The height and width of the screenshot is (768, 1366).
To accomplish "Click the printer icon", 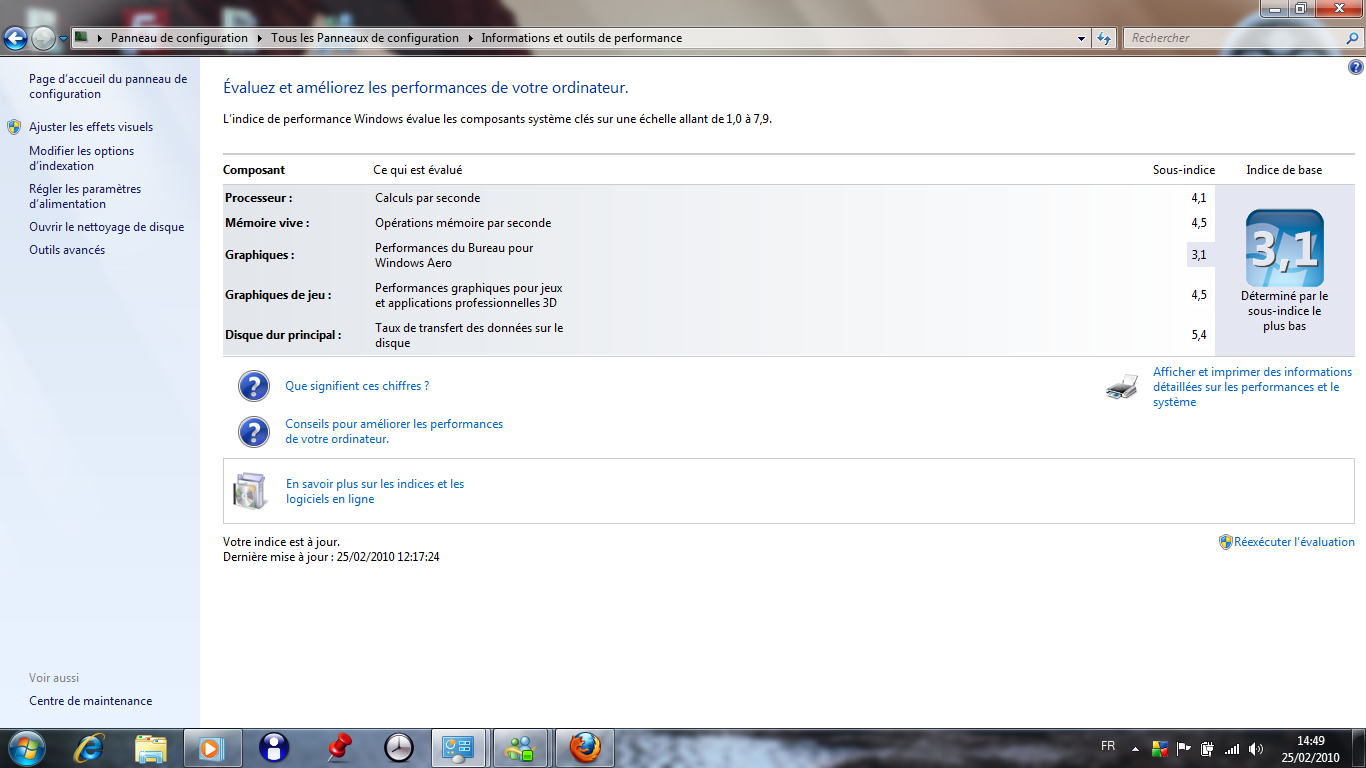I will 1122,386.
